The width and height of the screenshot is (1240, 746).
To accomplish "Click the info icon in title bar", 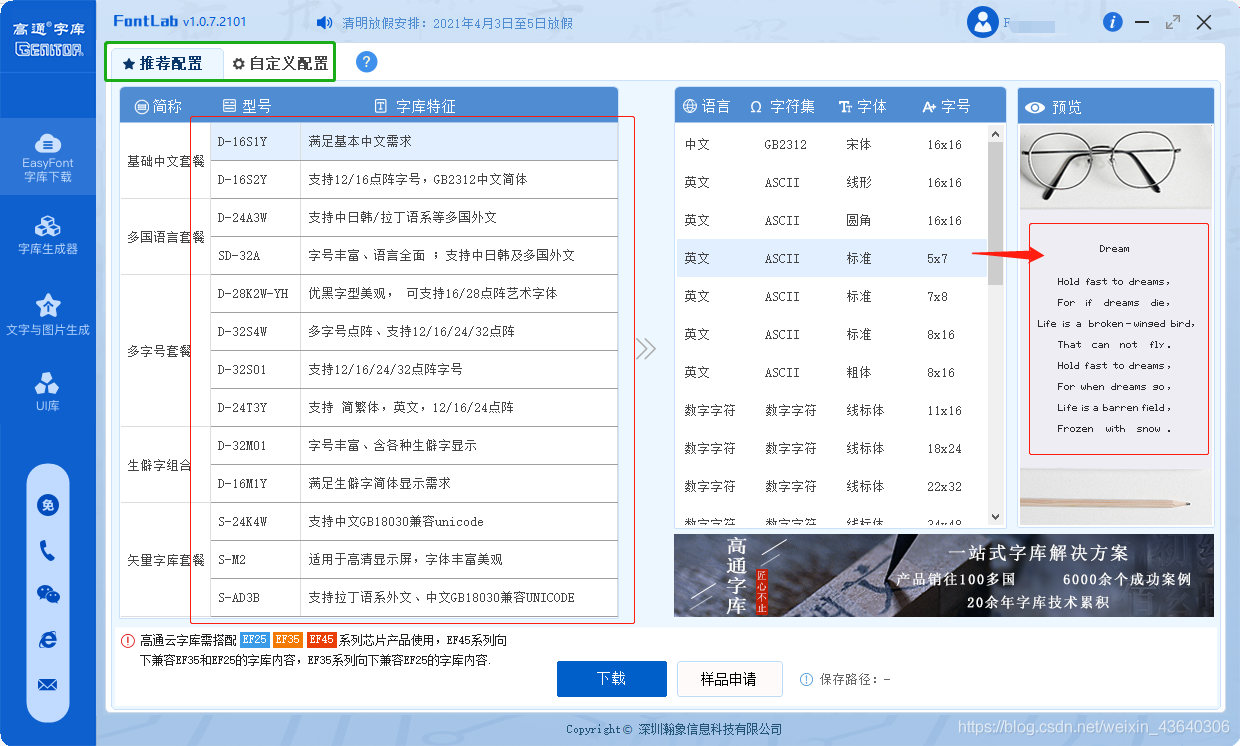I will click(x=1112, y=22).
